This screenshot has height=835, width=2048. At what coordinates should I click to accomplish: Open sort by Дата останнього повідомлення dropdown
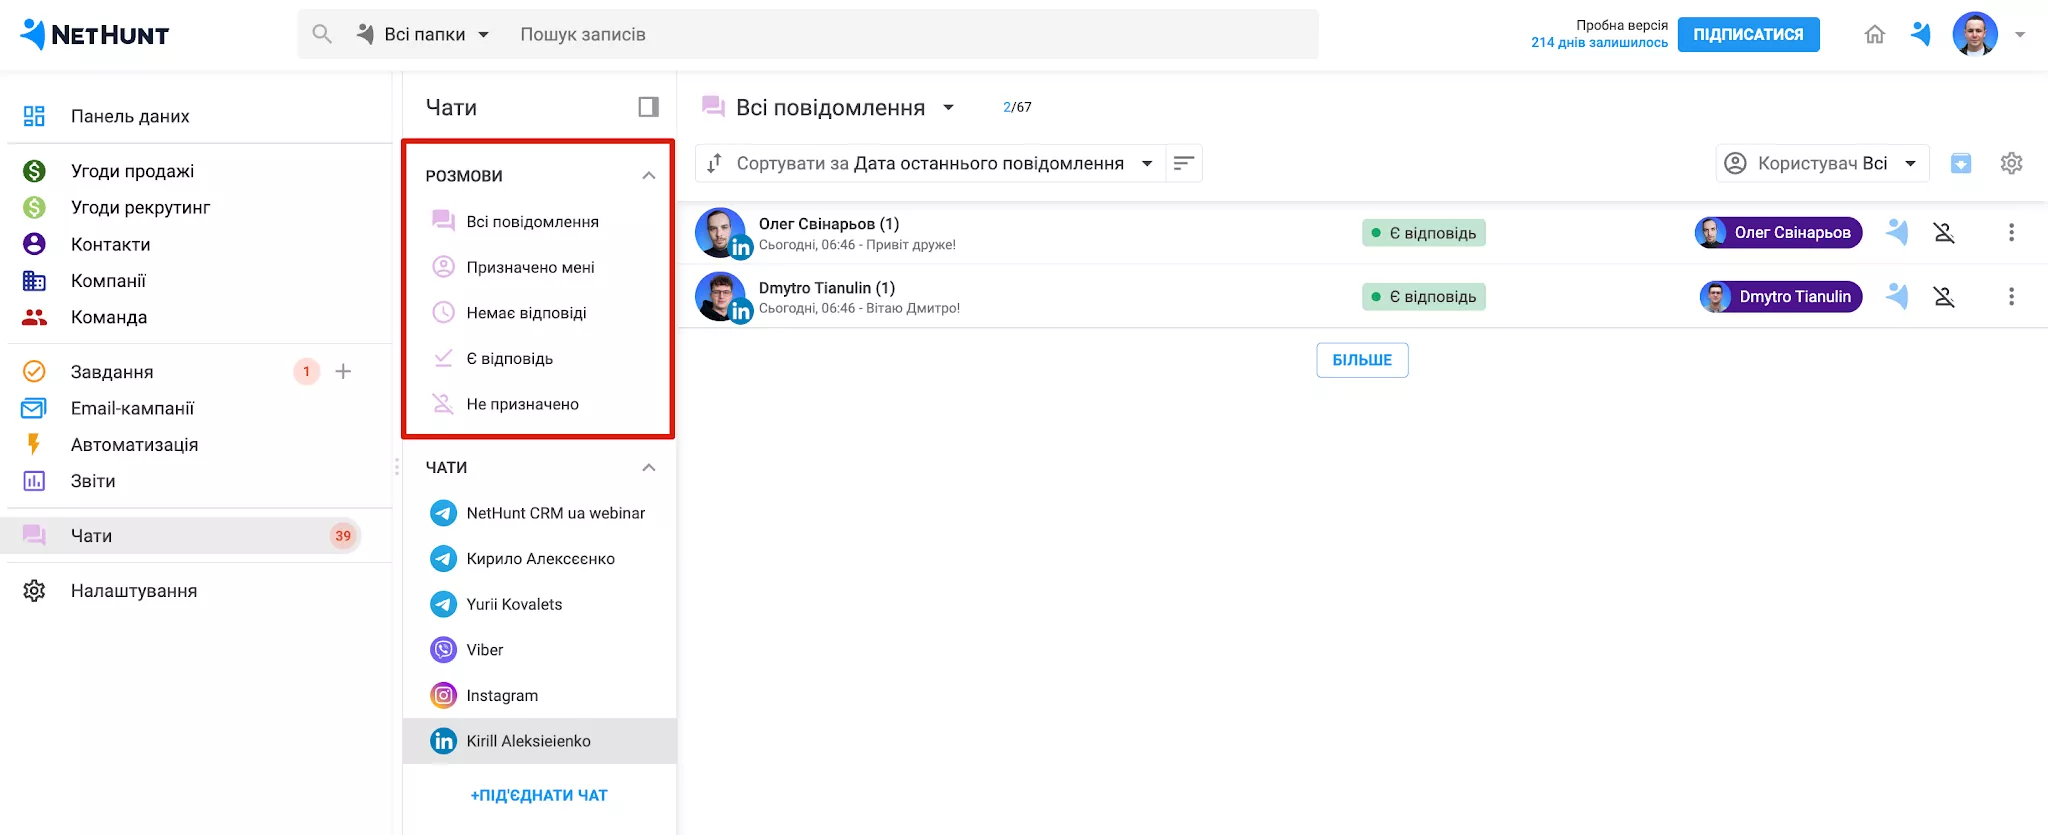930,163
